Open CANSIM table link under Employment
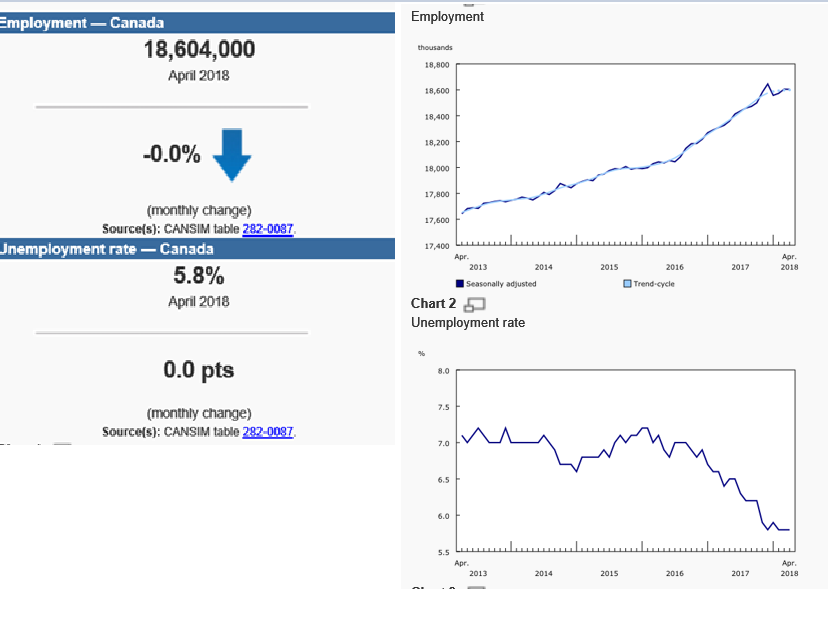This screenshot has height=619, width=828. pos(269,229)
